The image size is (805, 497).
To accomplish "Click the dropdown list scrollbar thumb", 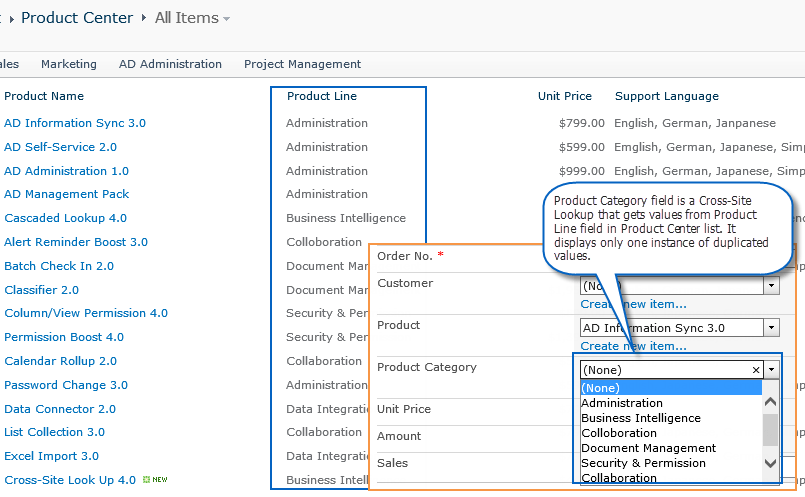I will click(770, 428).
